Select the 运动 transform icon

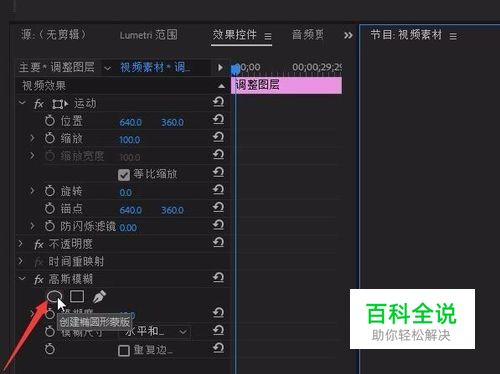[60, 104]
